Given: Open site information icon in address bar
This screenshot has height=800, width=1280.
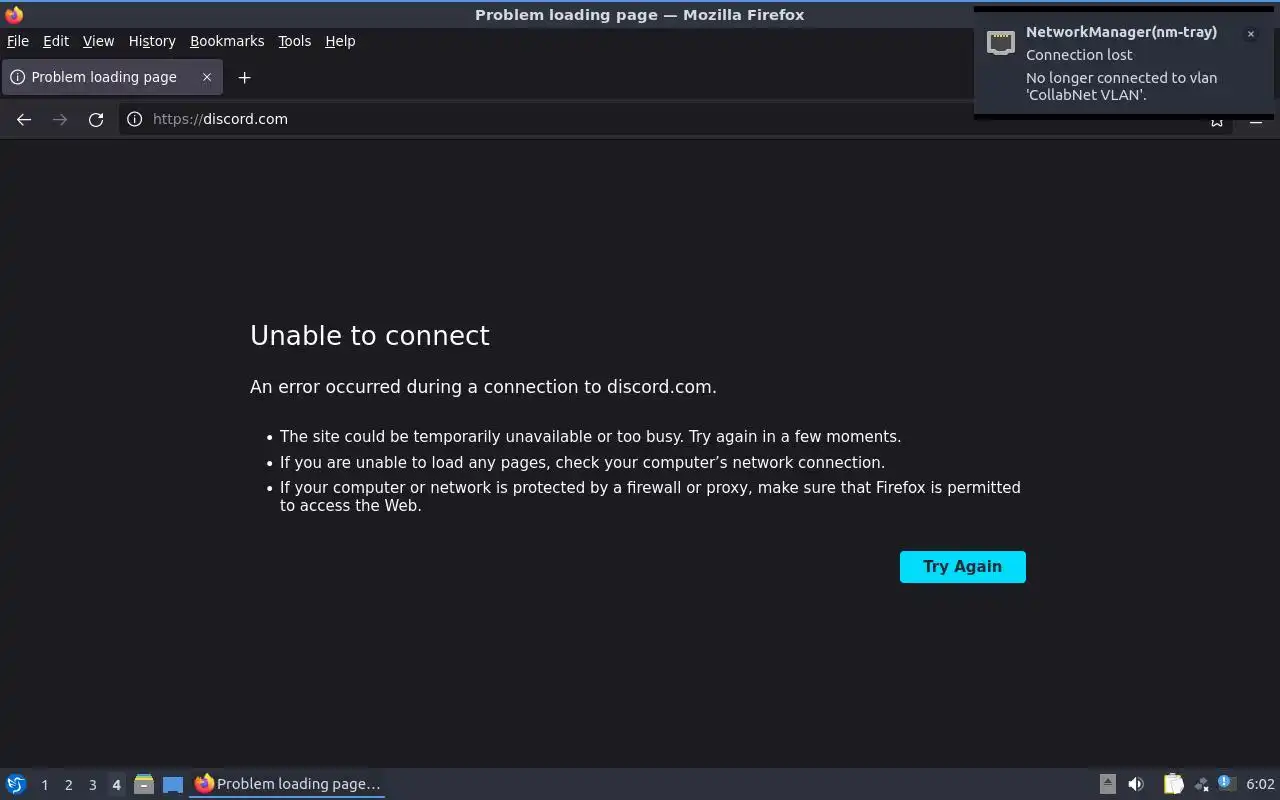Looking at the screenshot, I should [x=135, y=119].
